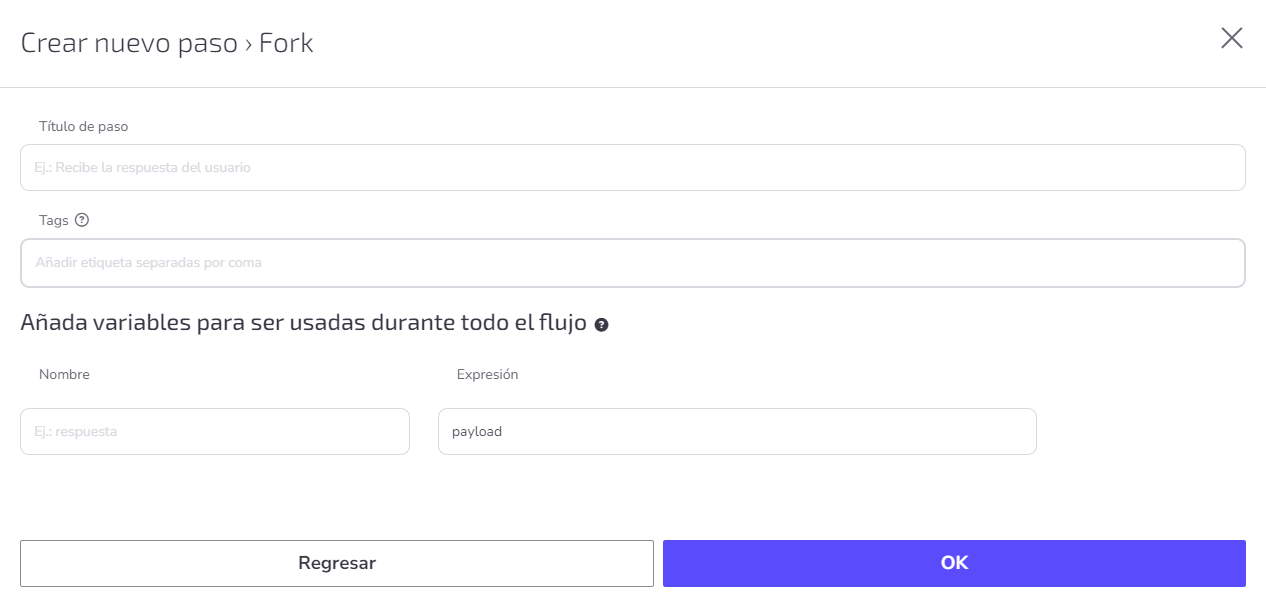Click the "payload" text value
The width and height of the screenshot is (1266, 607).
pos(477,433)
